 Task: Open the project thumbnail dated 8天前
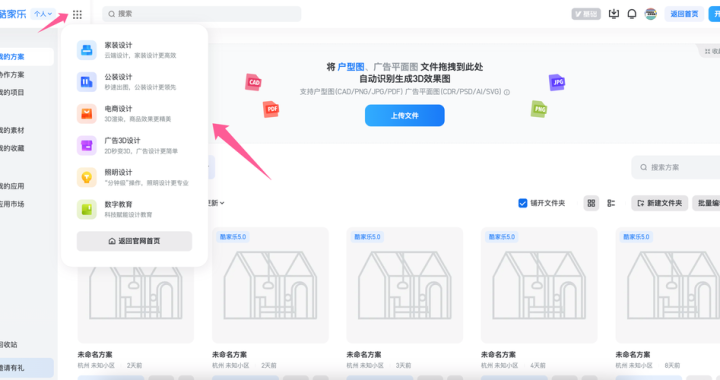[x=668, y=285]
